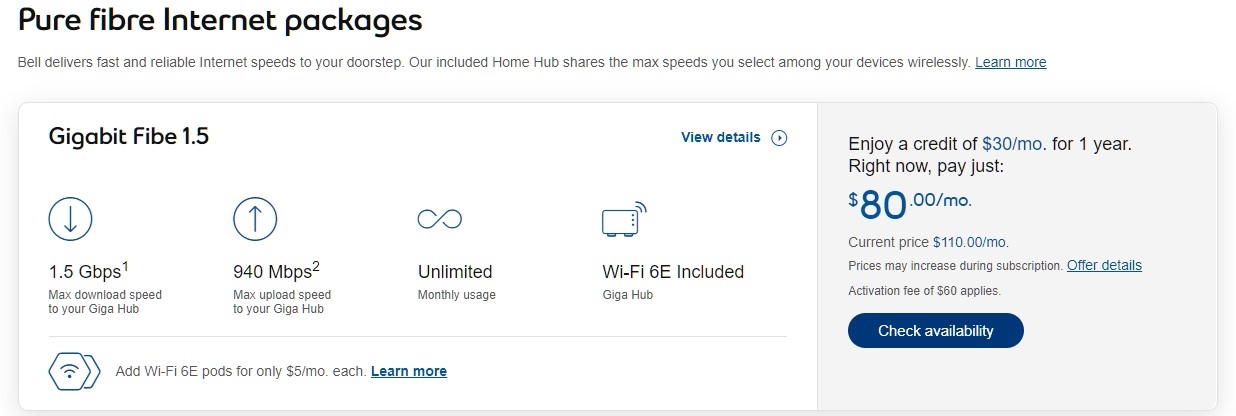Select the Unlimited monthly usage label
The image size is (1236, 416).
click(x=454, y=271)
